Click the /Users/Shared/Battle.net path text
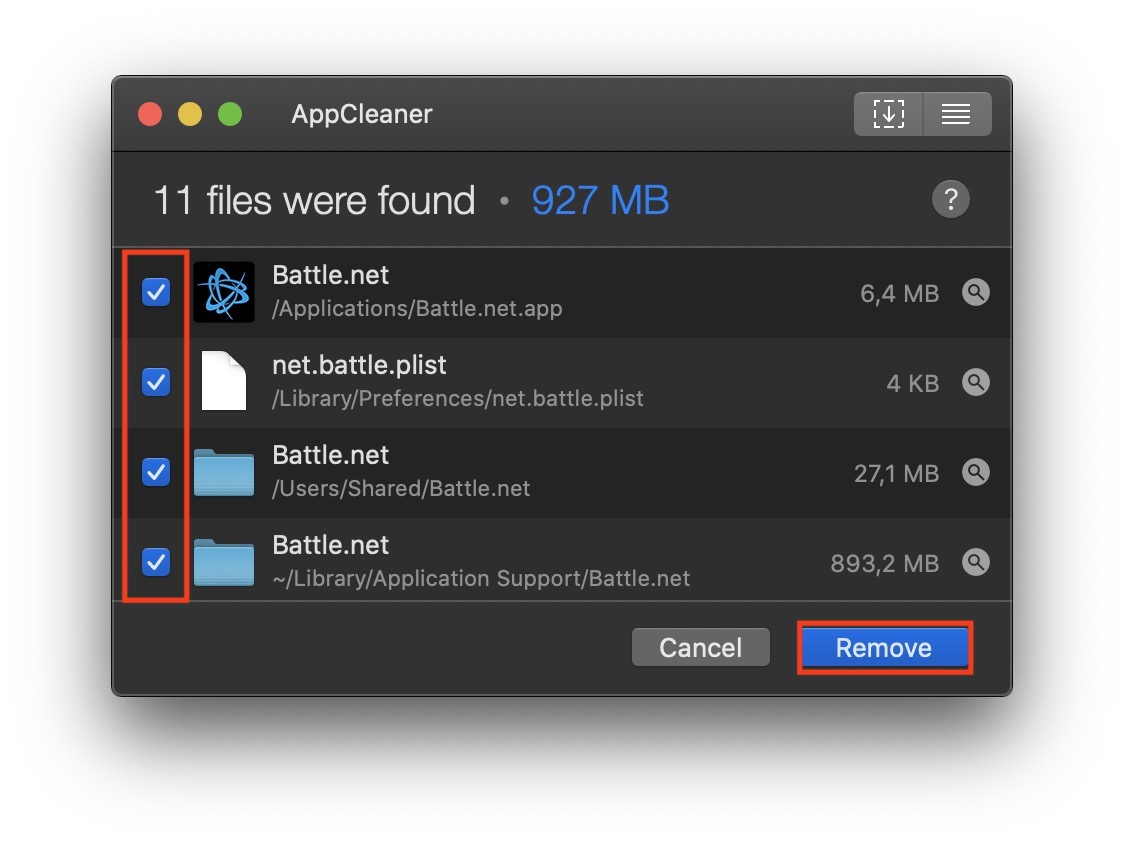This screenshot has width=1124, height=844. click(401, 489)
